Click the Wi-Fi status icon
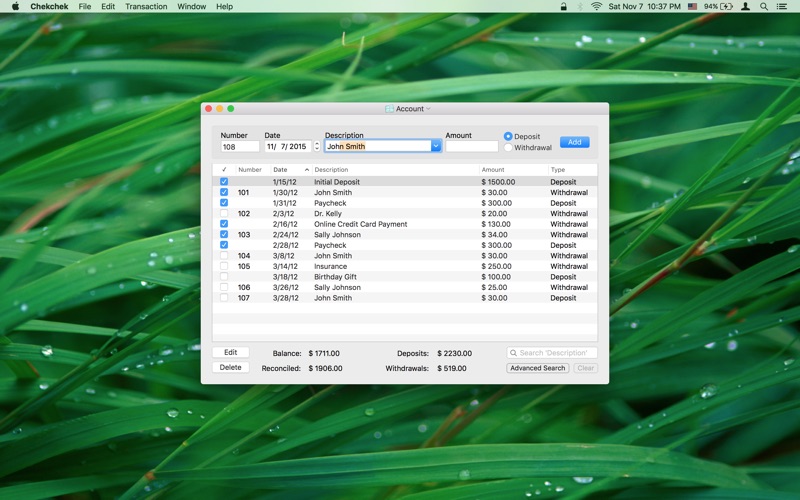This screenshot has height=500, width=800. point(597,6)
